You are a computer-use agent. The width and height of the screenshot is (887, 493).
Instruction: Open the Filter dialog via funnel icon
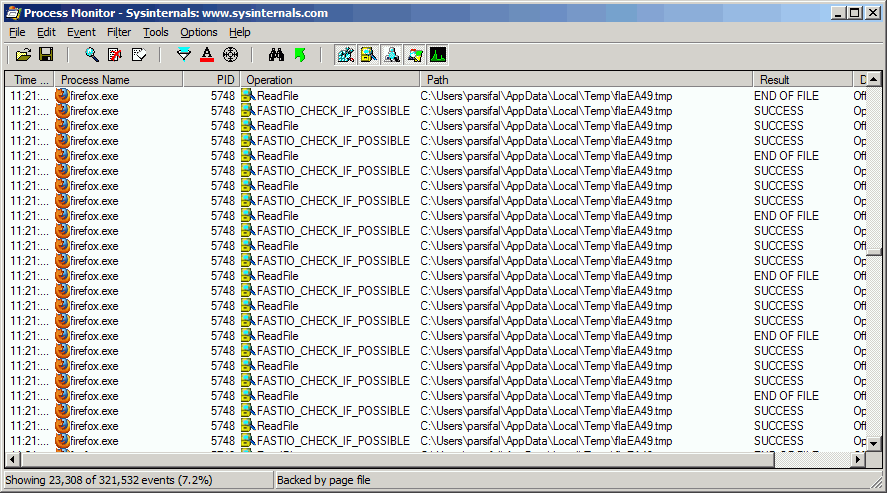click(184, 55)
